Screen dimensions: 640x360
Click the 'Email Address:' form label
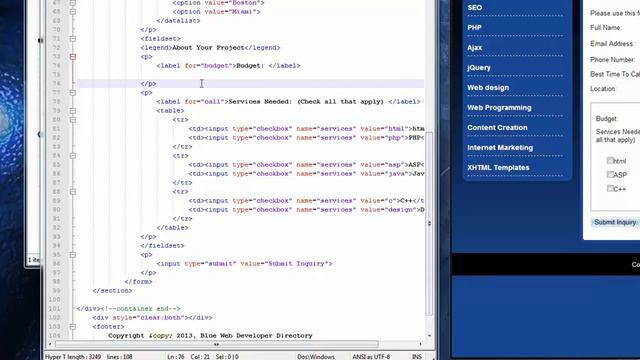coord(612,44)
